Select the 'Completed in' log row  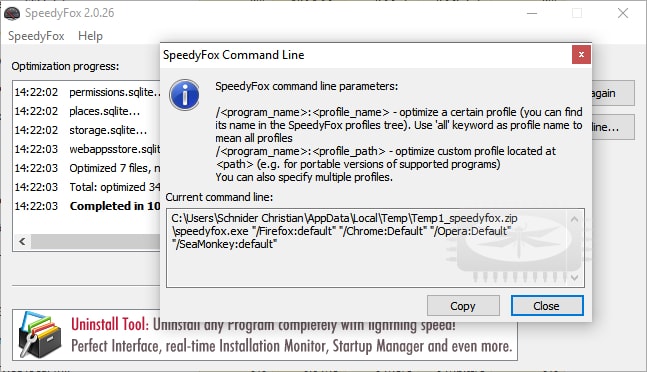(x=87, y=206)
